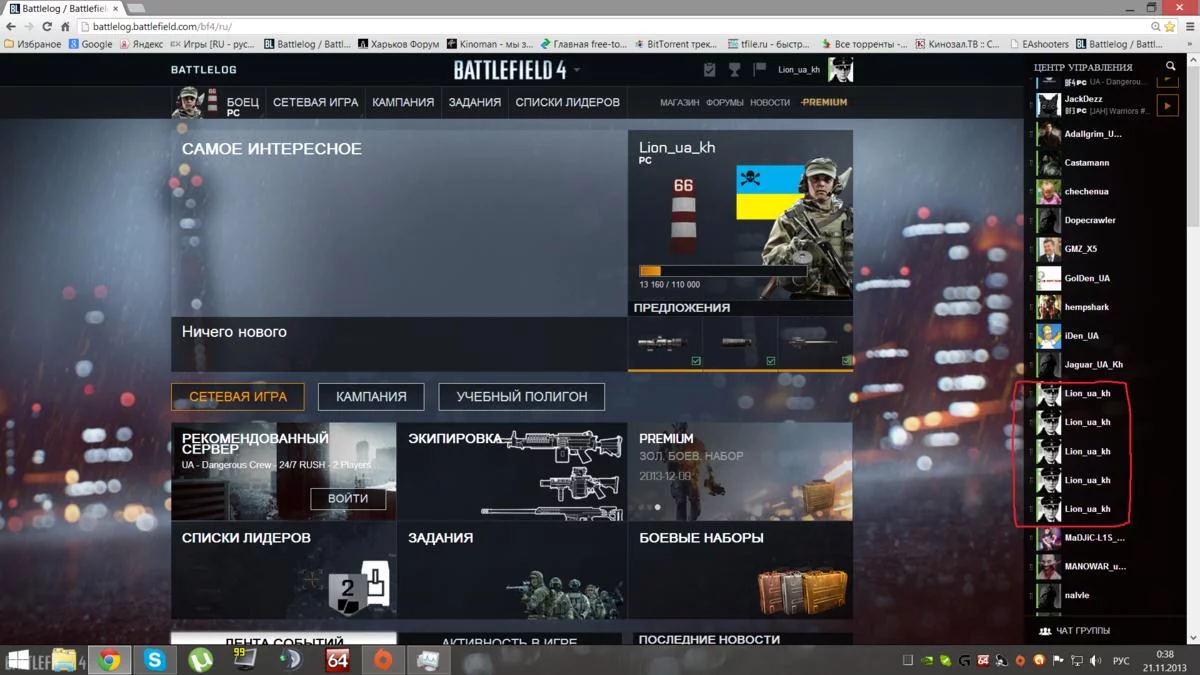Open the СПИСКИ ЛИДЕРОВ tile
Screen dimensions: 1200x675
pyautogui.click(x=284, y=570)
